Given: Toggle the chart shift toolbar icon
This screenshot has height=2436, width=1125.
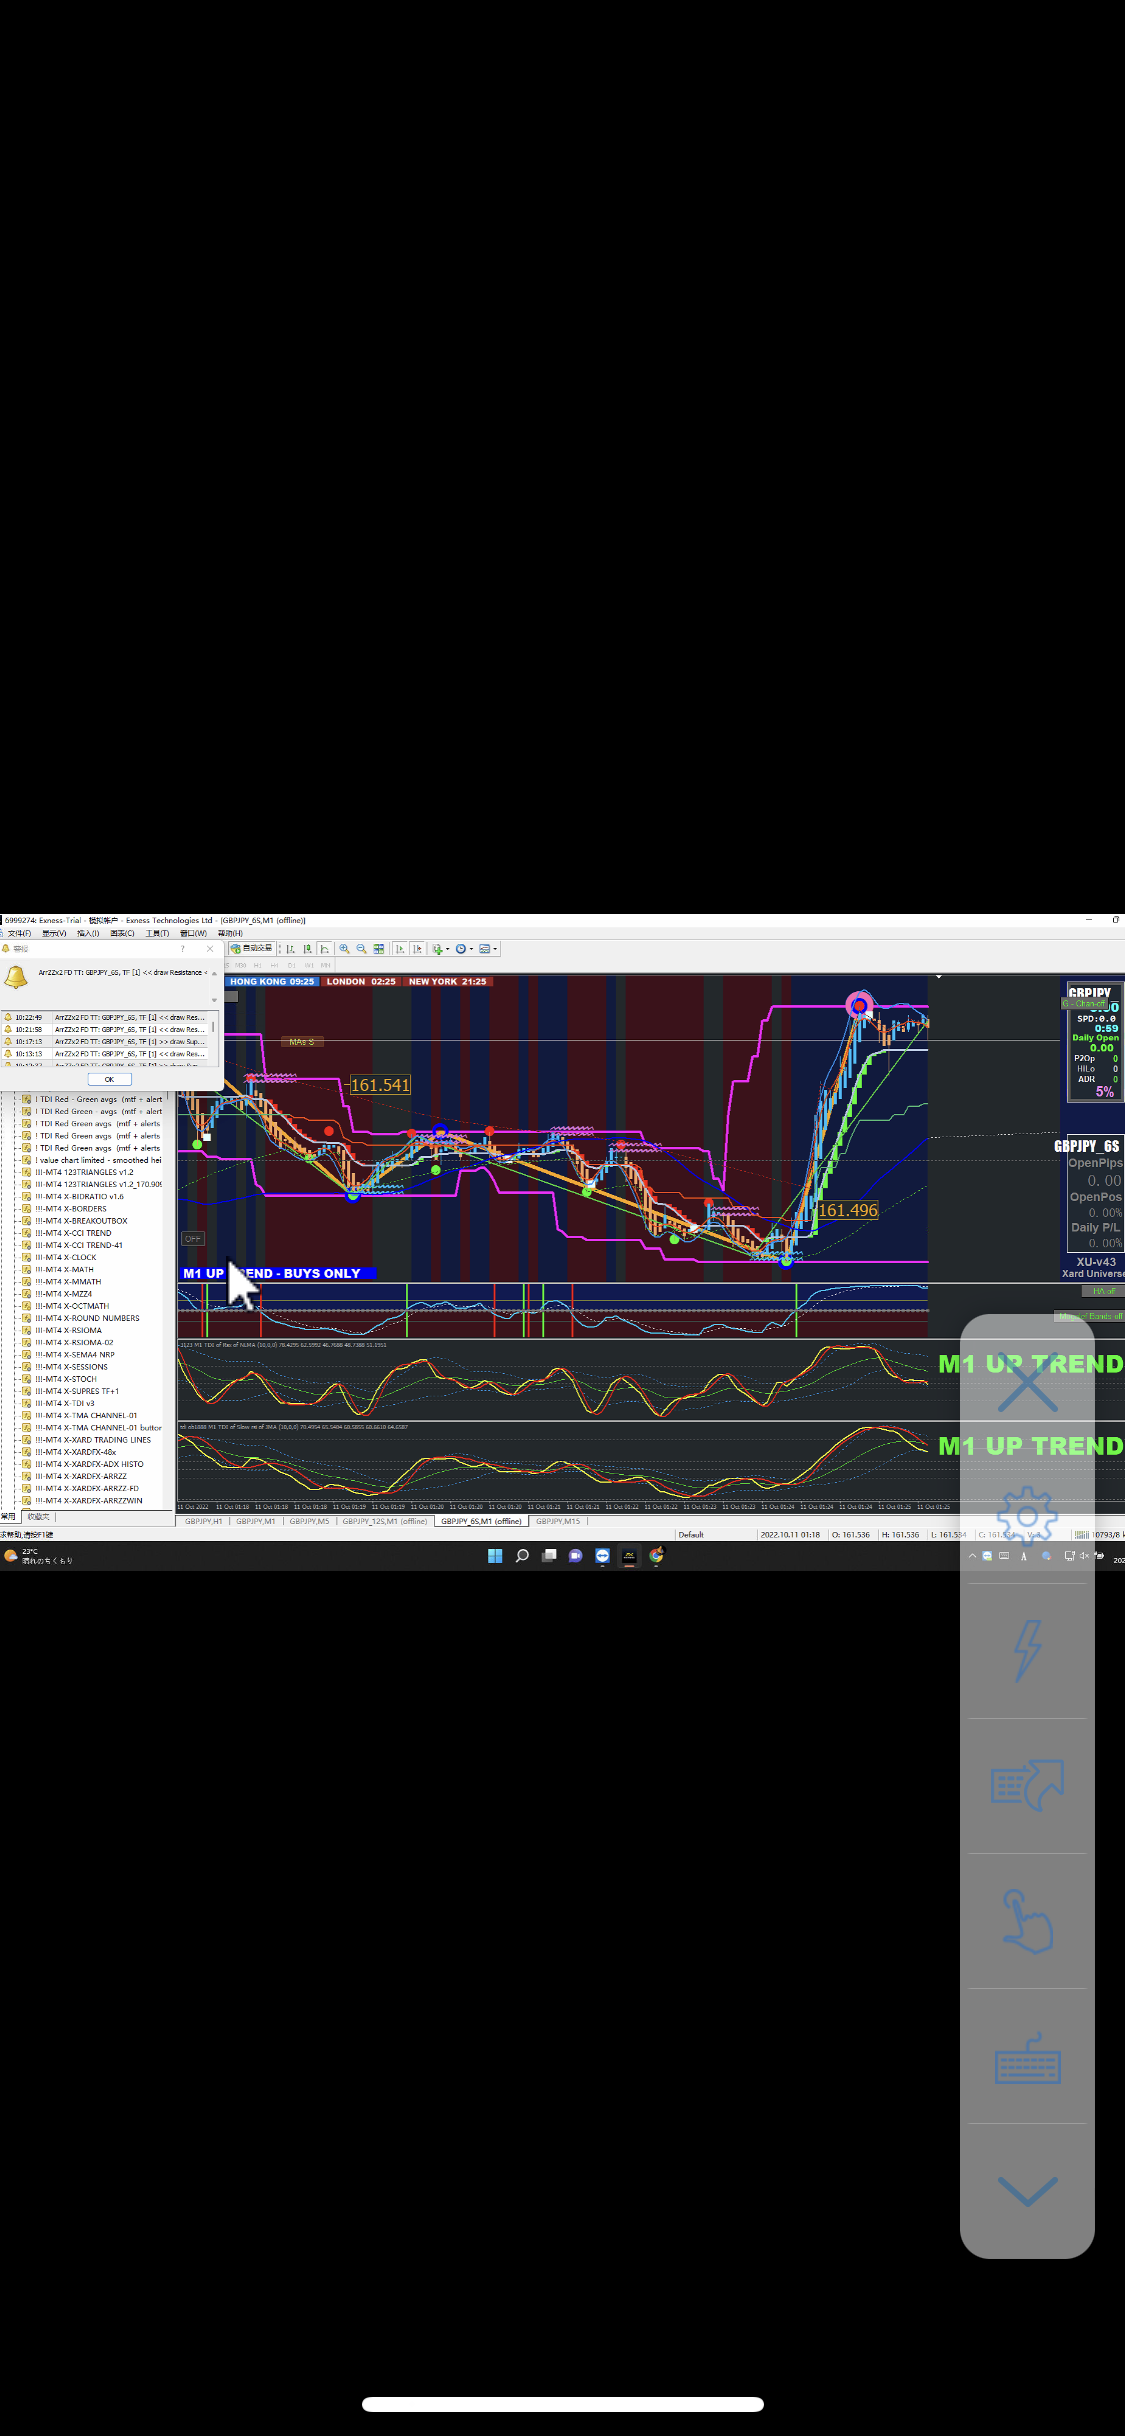Looking at the screenshot, I should click(x=416, y=949).
